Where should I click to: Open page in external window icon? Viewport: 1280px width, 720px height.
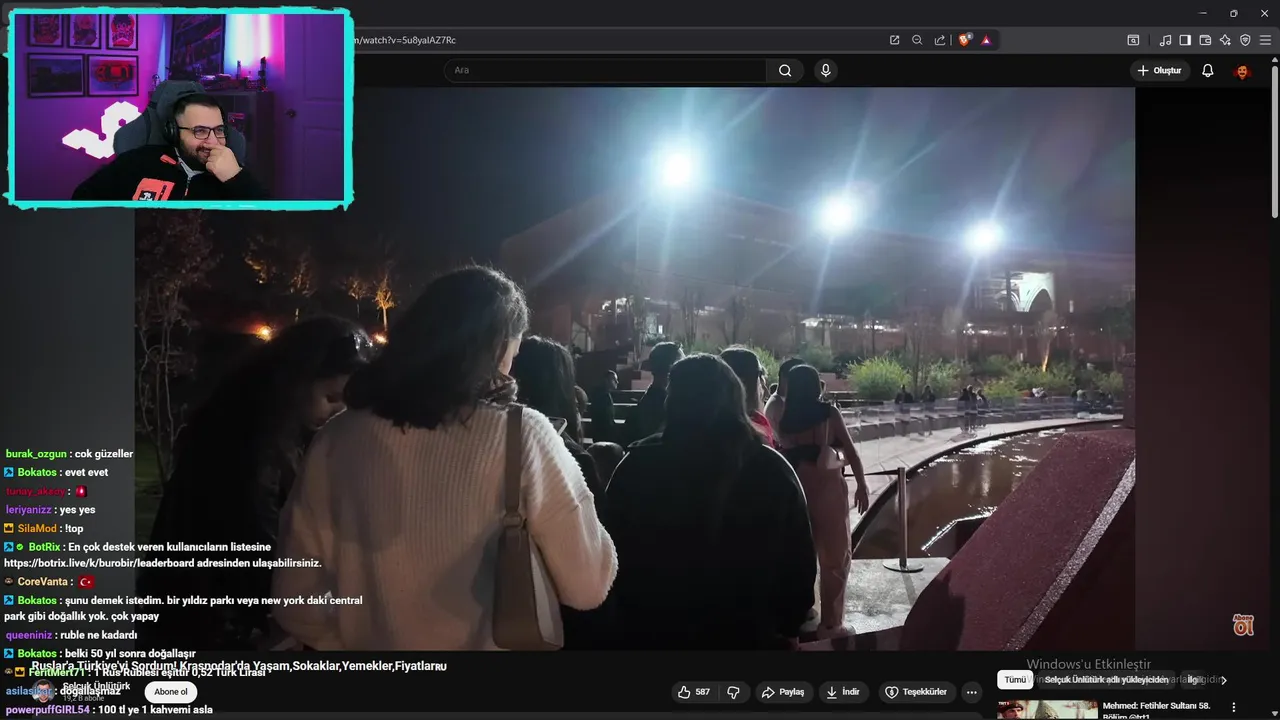pos(895,40)
